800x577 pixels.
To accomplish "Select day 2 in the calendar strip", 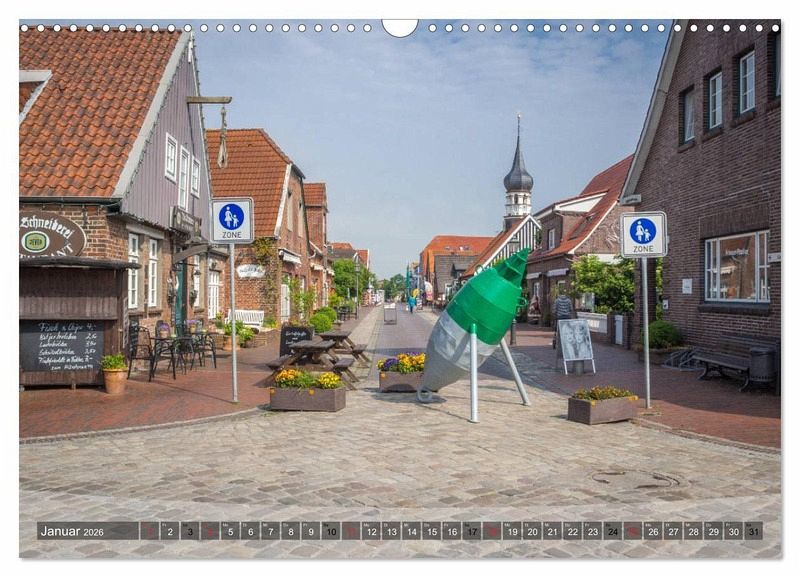I will (169, 531).
